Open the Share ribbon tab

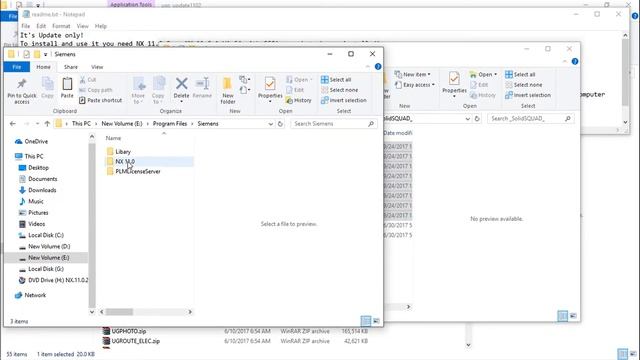(x=71, y=67)
